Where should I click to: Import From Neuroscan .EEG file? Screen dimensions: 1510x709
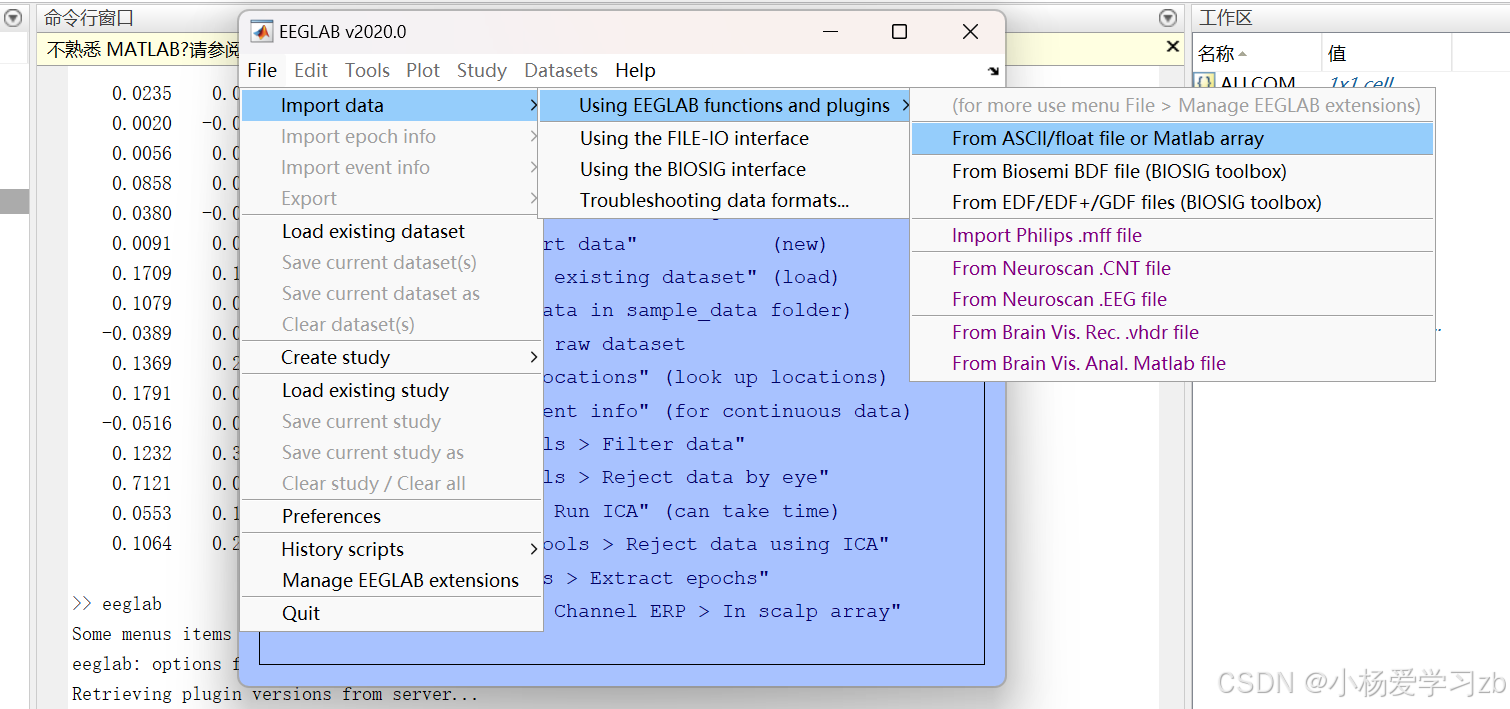point(1172,299)
